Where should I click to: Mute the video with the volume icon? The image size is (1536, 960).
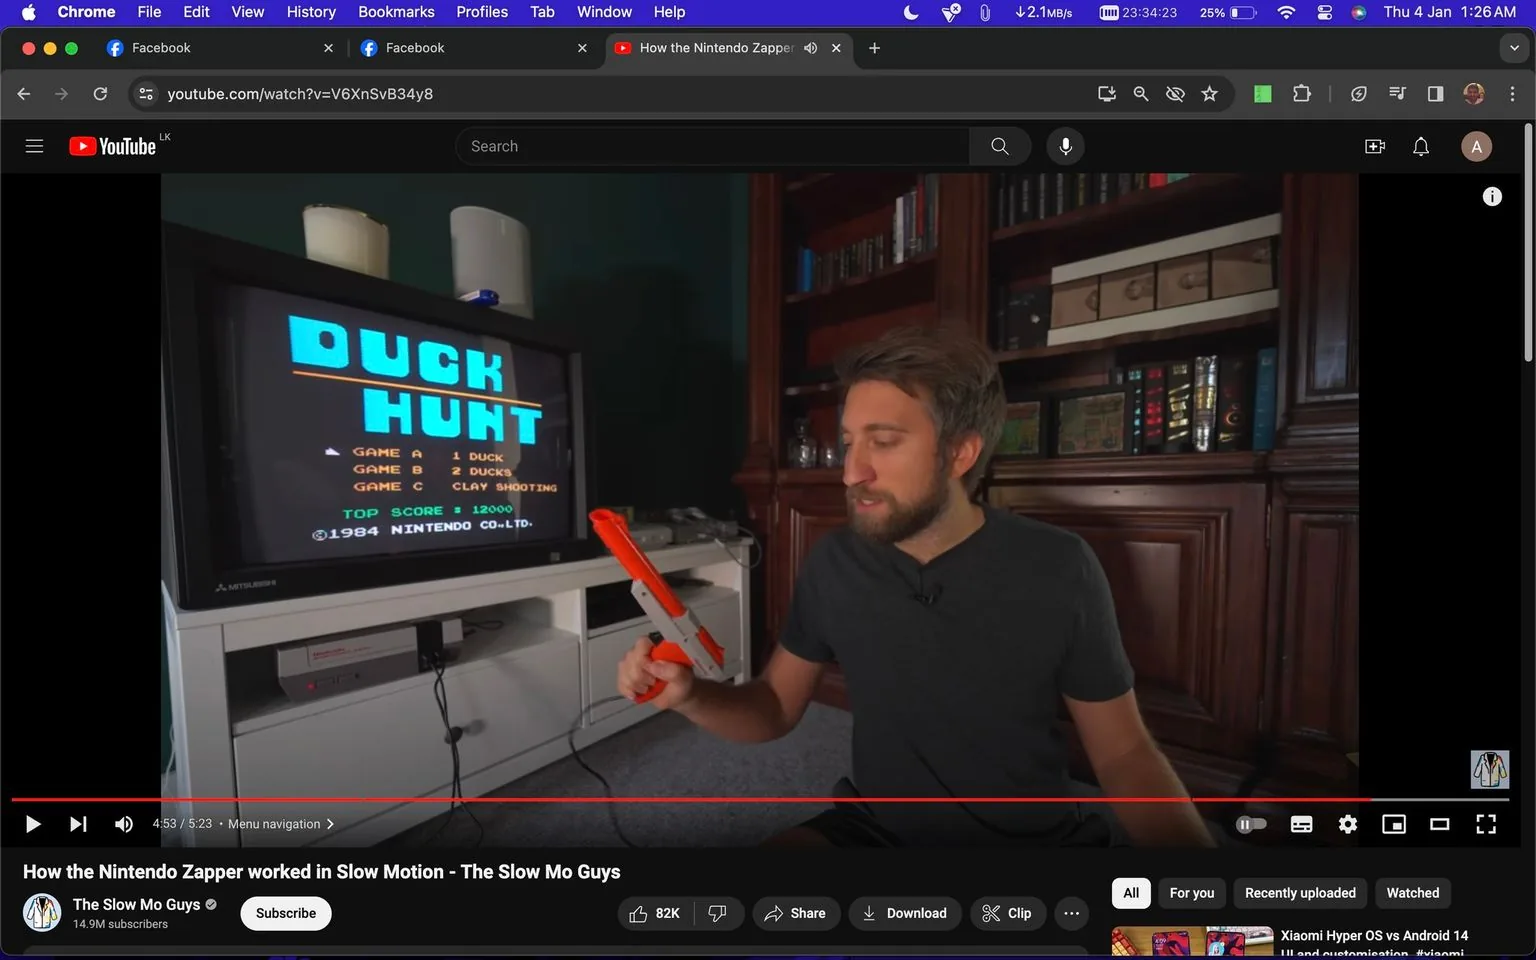pos(123,823)
